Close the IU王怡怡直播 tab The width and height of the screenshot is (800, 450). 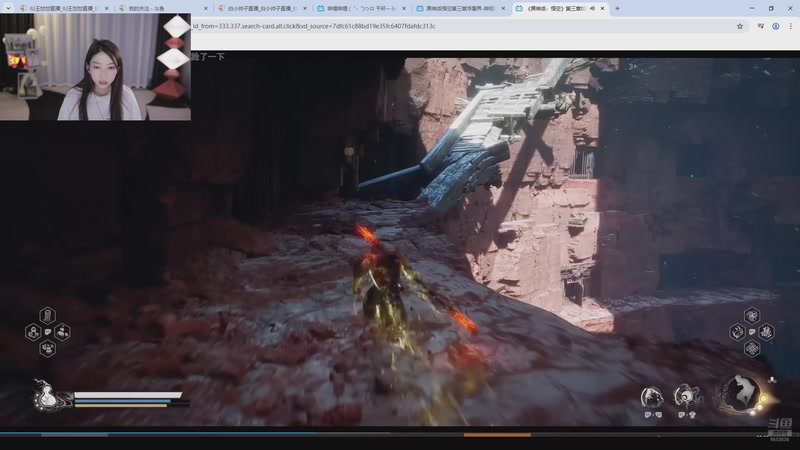coord(107,9)
